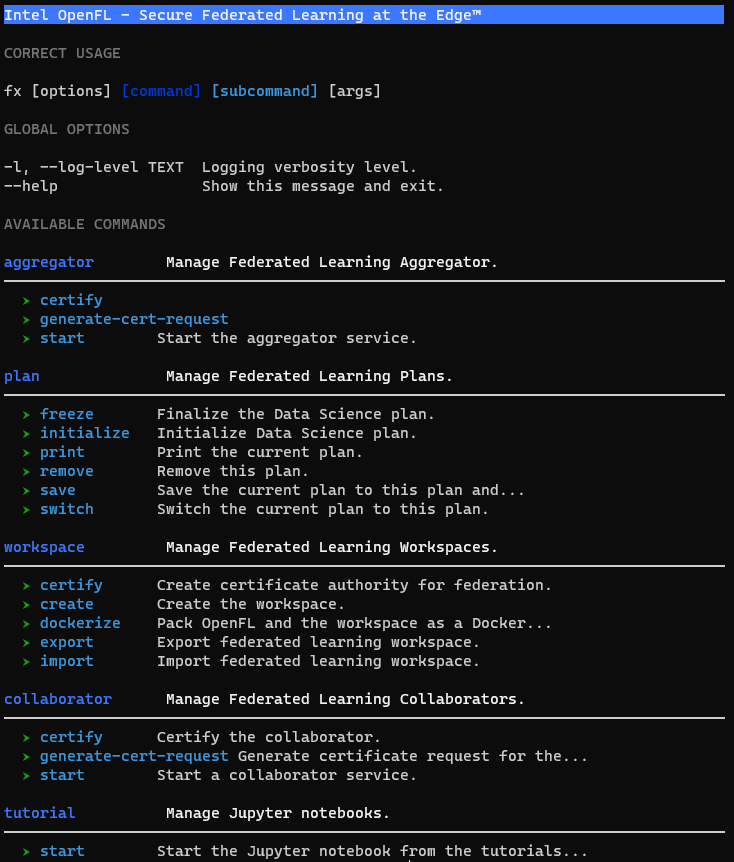Click 'Create certificate authority for federation.' text

(354, 585)
